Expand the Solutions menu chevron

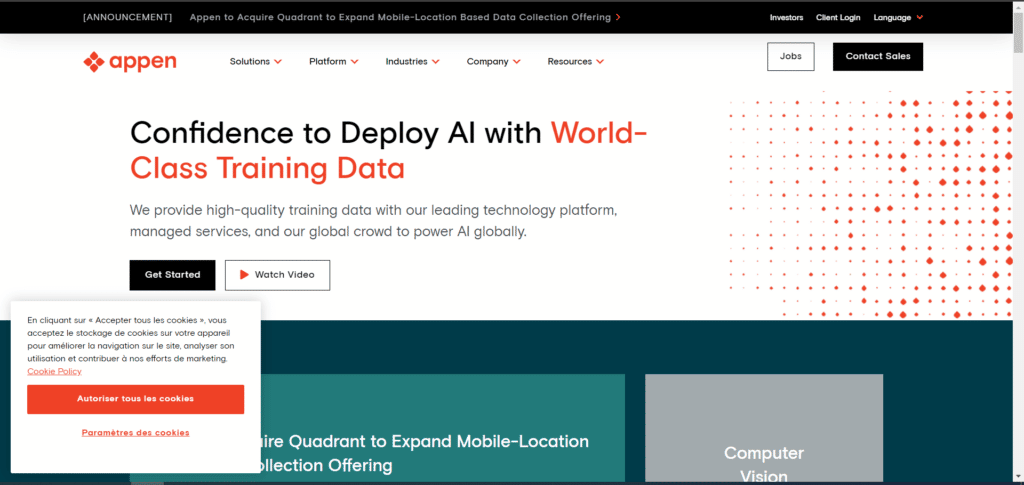click(278, 62)
